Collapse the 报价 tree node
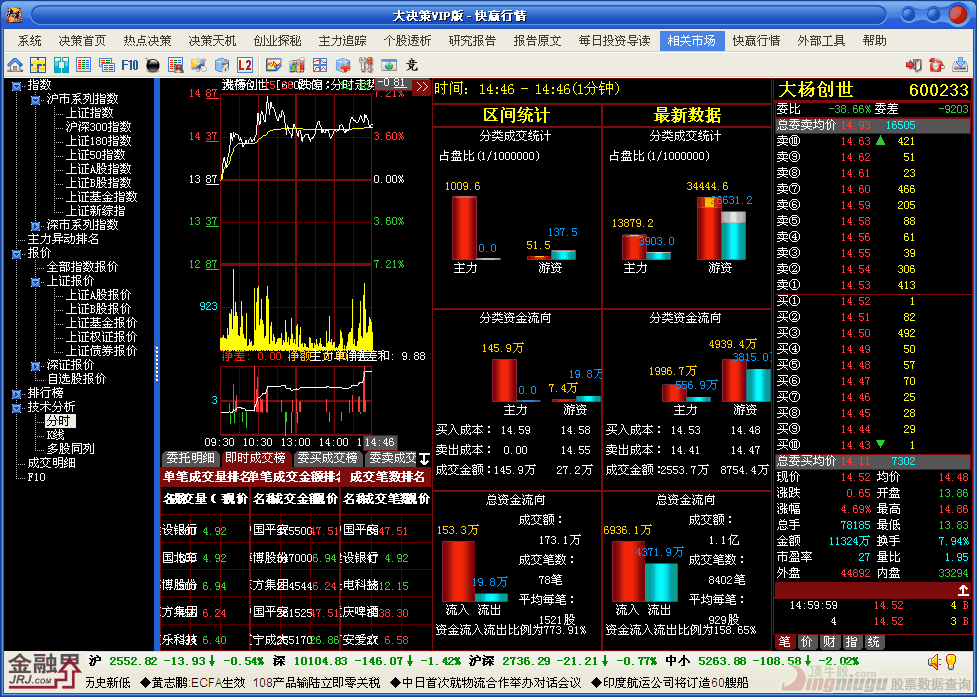Viewport: 977px width, 697px height. (16, 254)
